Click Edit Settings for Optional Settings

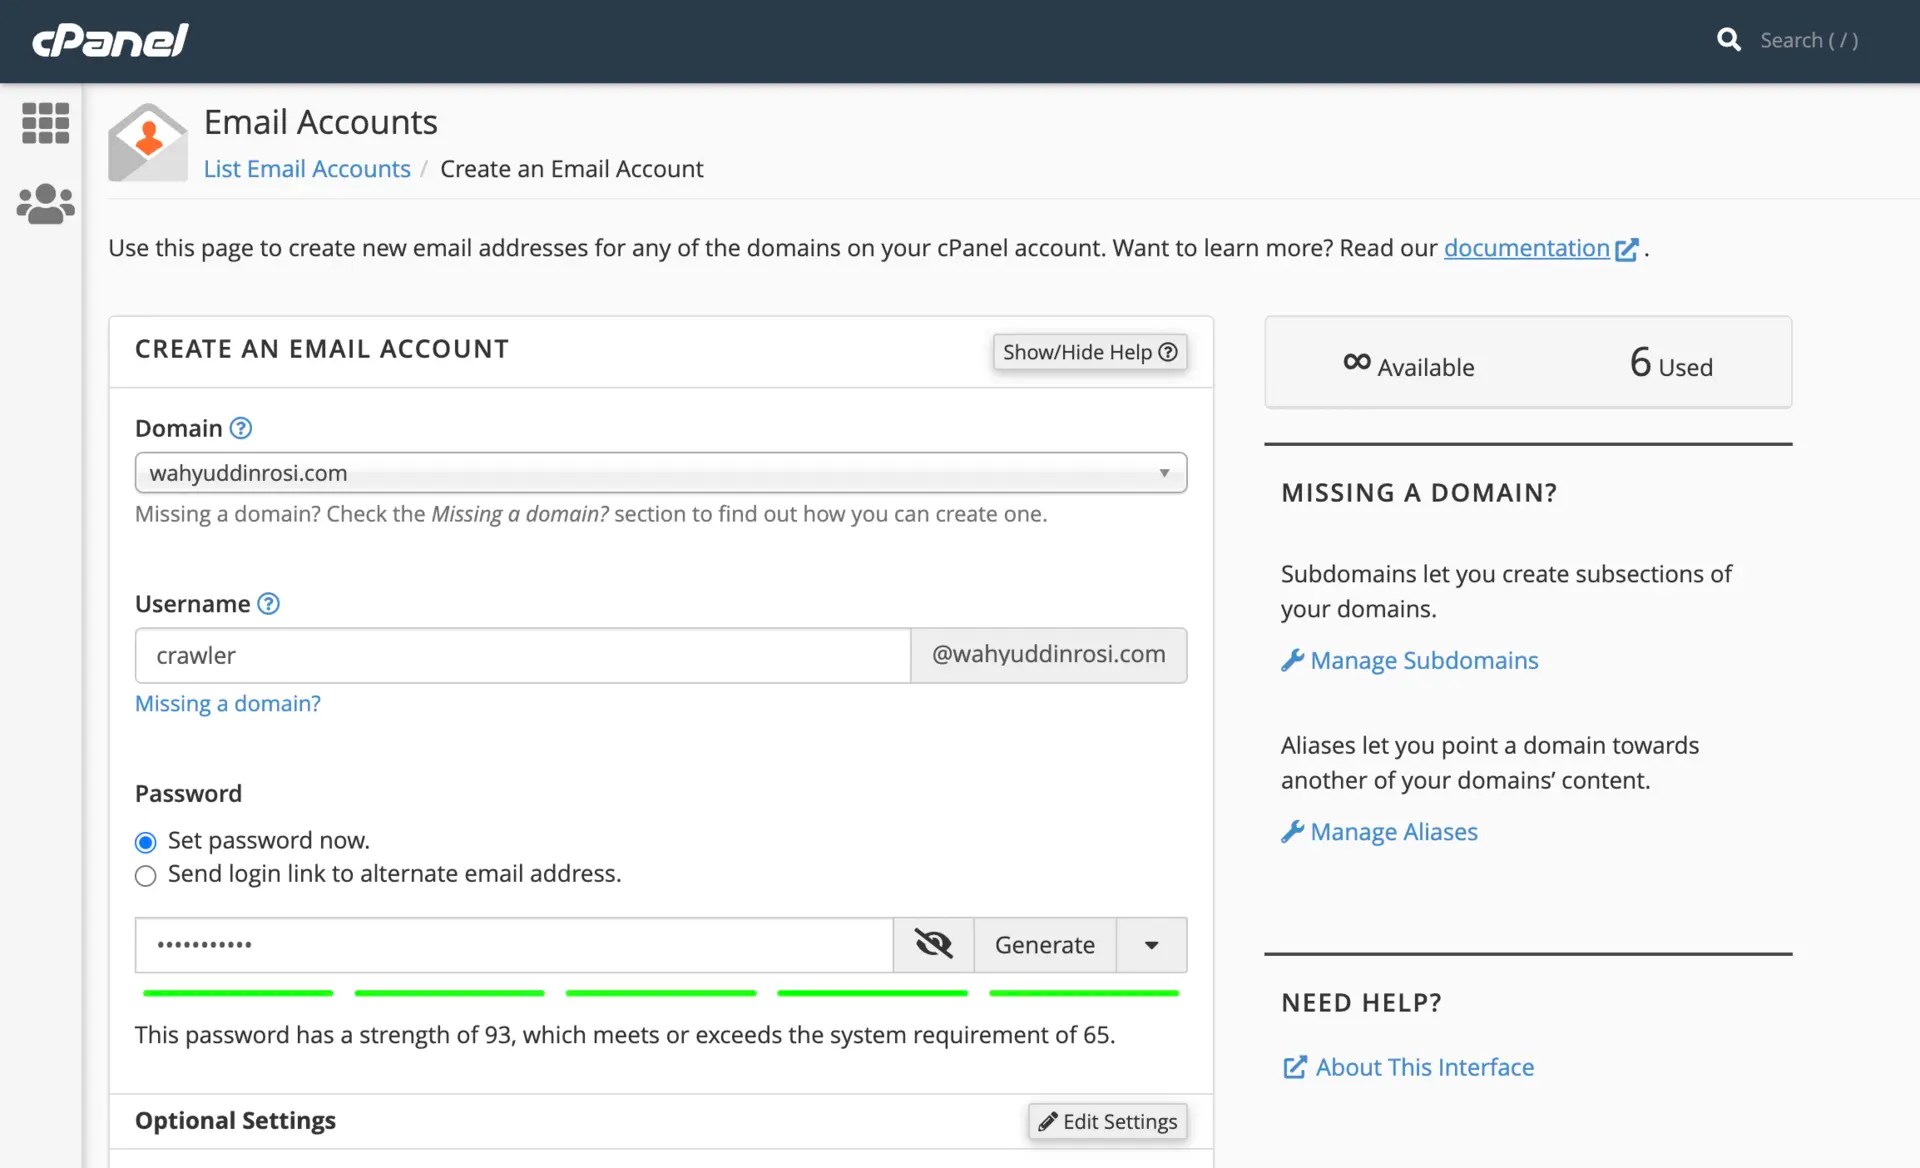pos(1107,1121)
